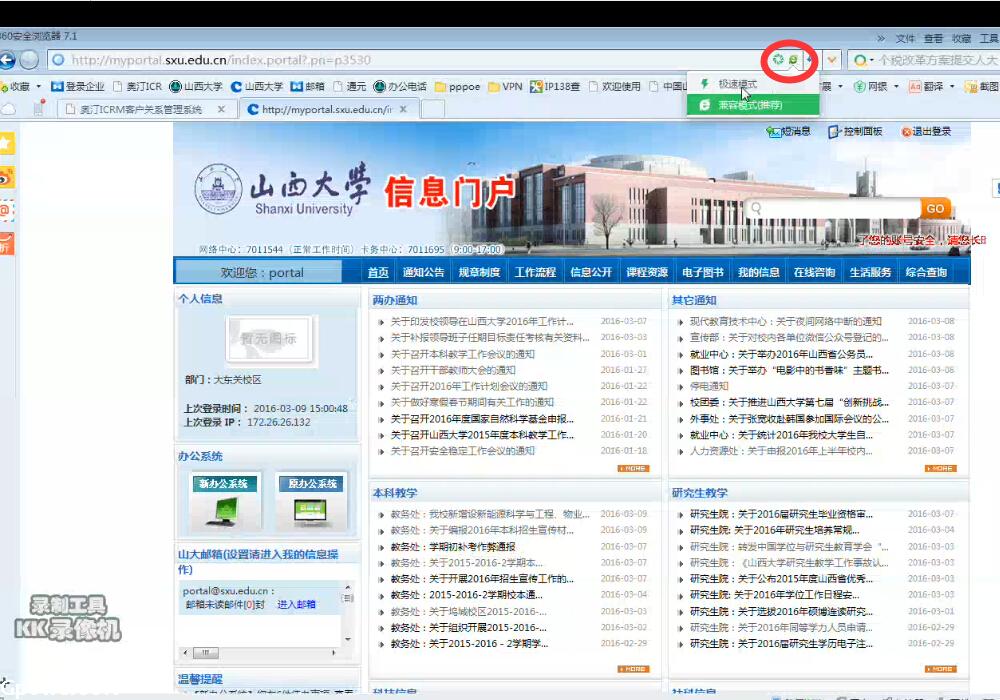
Task: Click the 进入邮箱 link
Action: (x=296, y=604)
